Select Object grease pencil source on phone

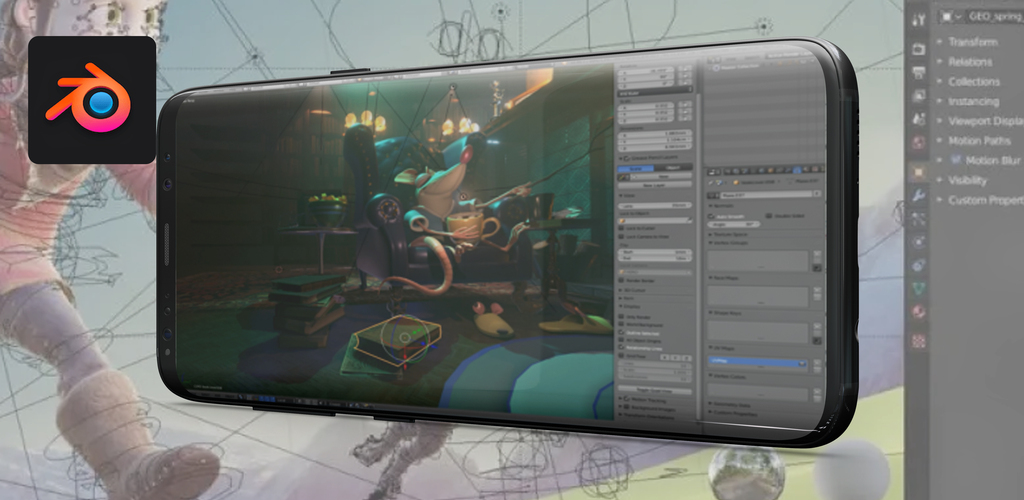click(673, 168)
